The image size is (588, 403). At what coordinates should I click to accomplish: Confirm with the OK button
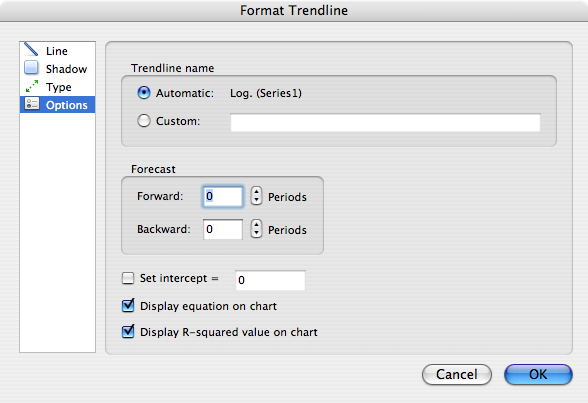tap(538, 374)
